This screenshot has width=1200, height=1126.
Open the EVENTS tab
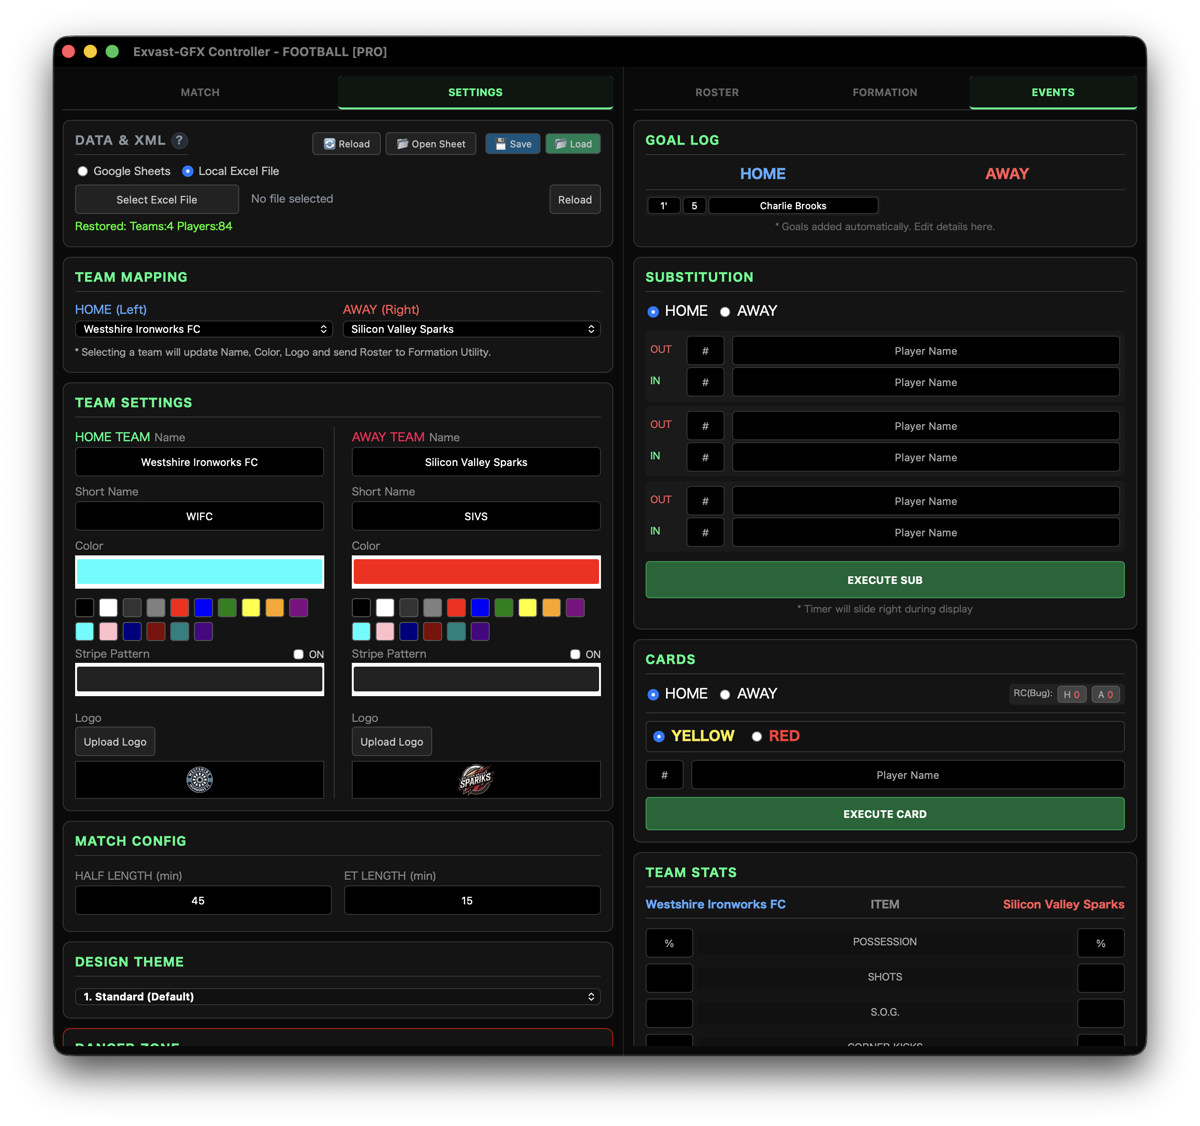[x=1053, y=92]
